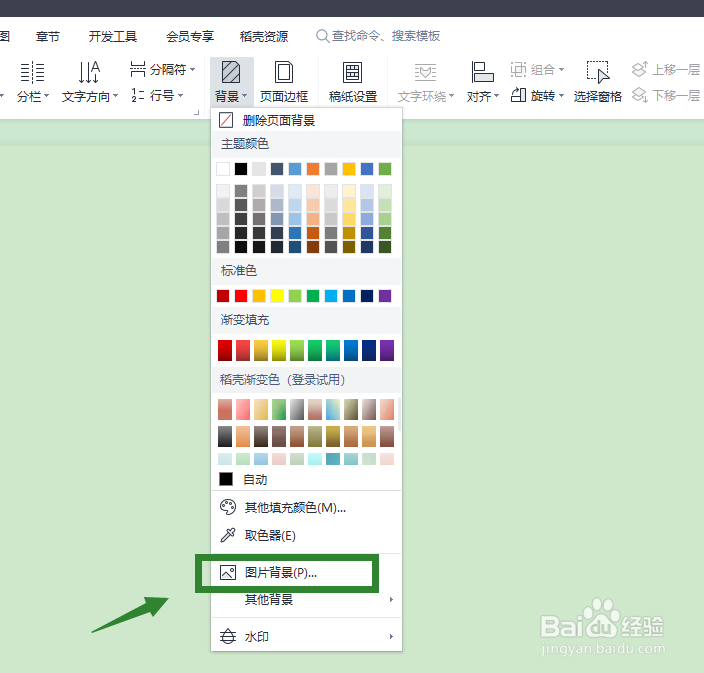704x673 pixels.
Task: Click the search magnifier icon
Action: pos(322,36)
